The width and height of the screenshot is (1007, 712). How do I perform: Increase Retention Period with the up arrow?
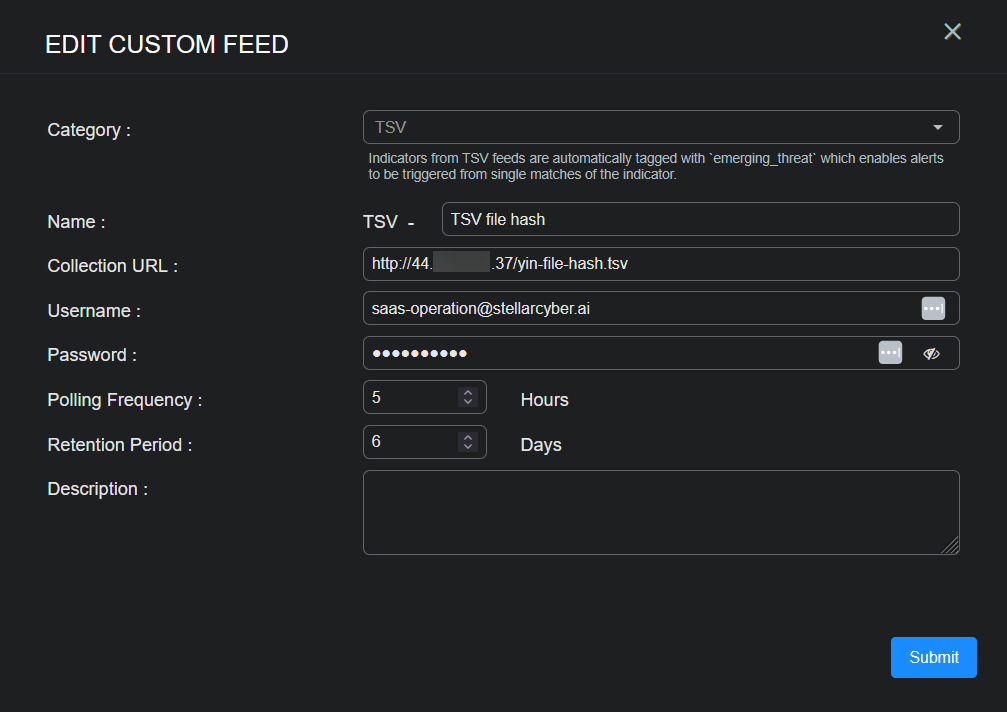[x=467, y=437]
